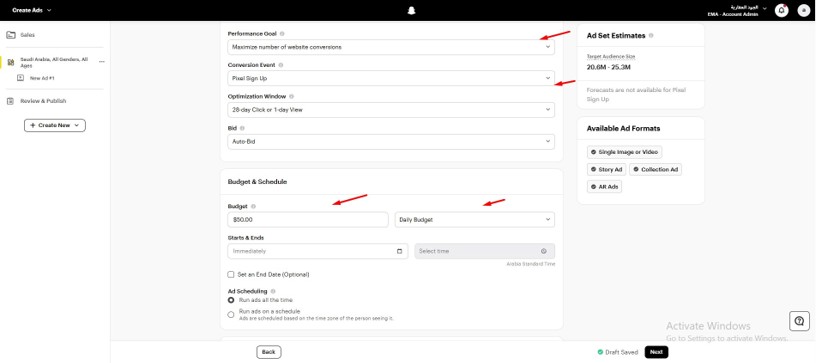Click the Single Image or Video format chip

point(624,152)
